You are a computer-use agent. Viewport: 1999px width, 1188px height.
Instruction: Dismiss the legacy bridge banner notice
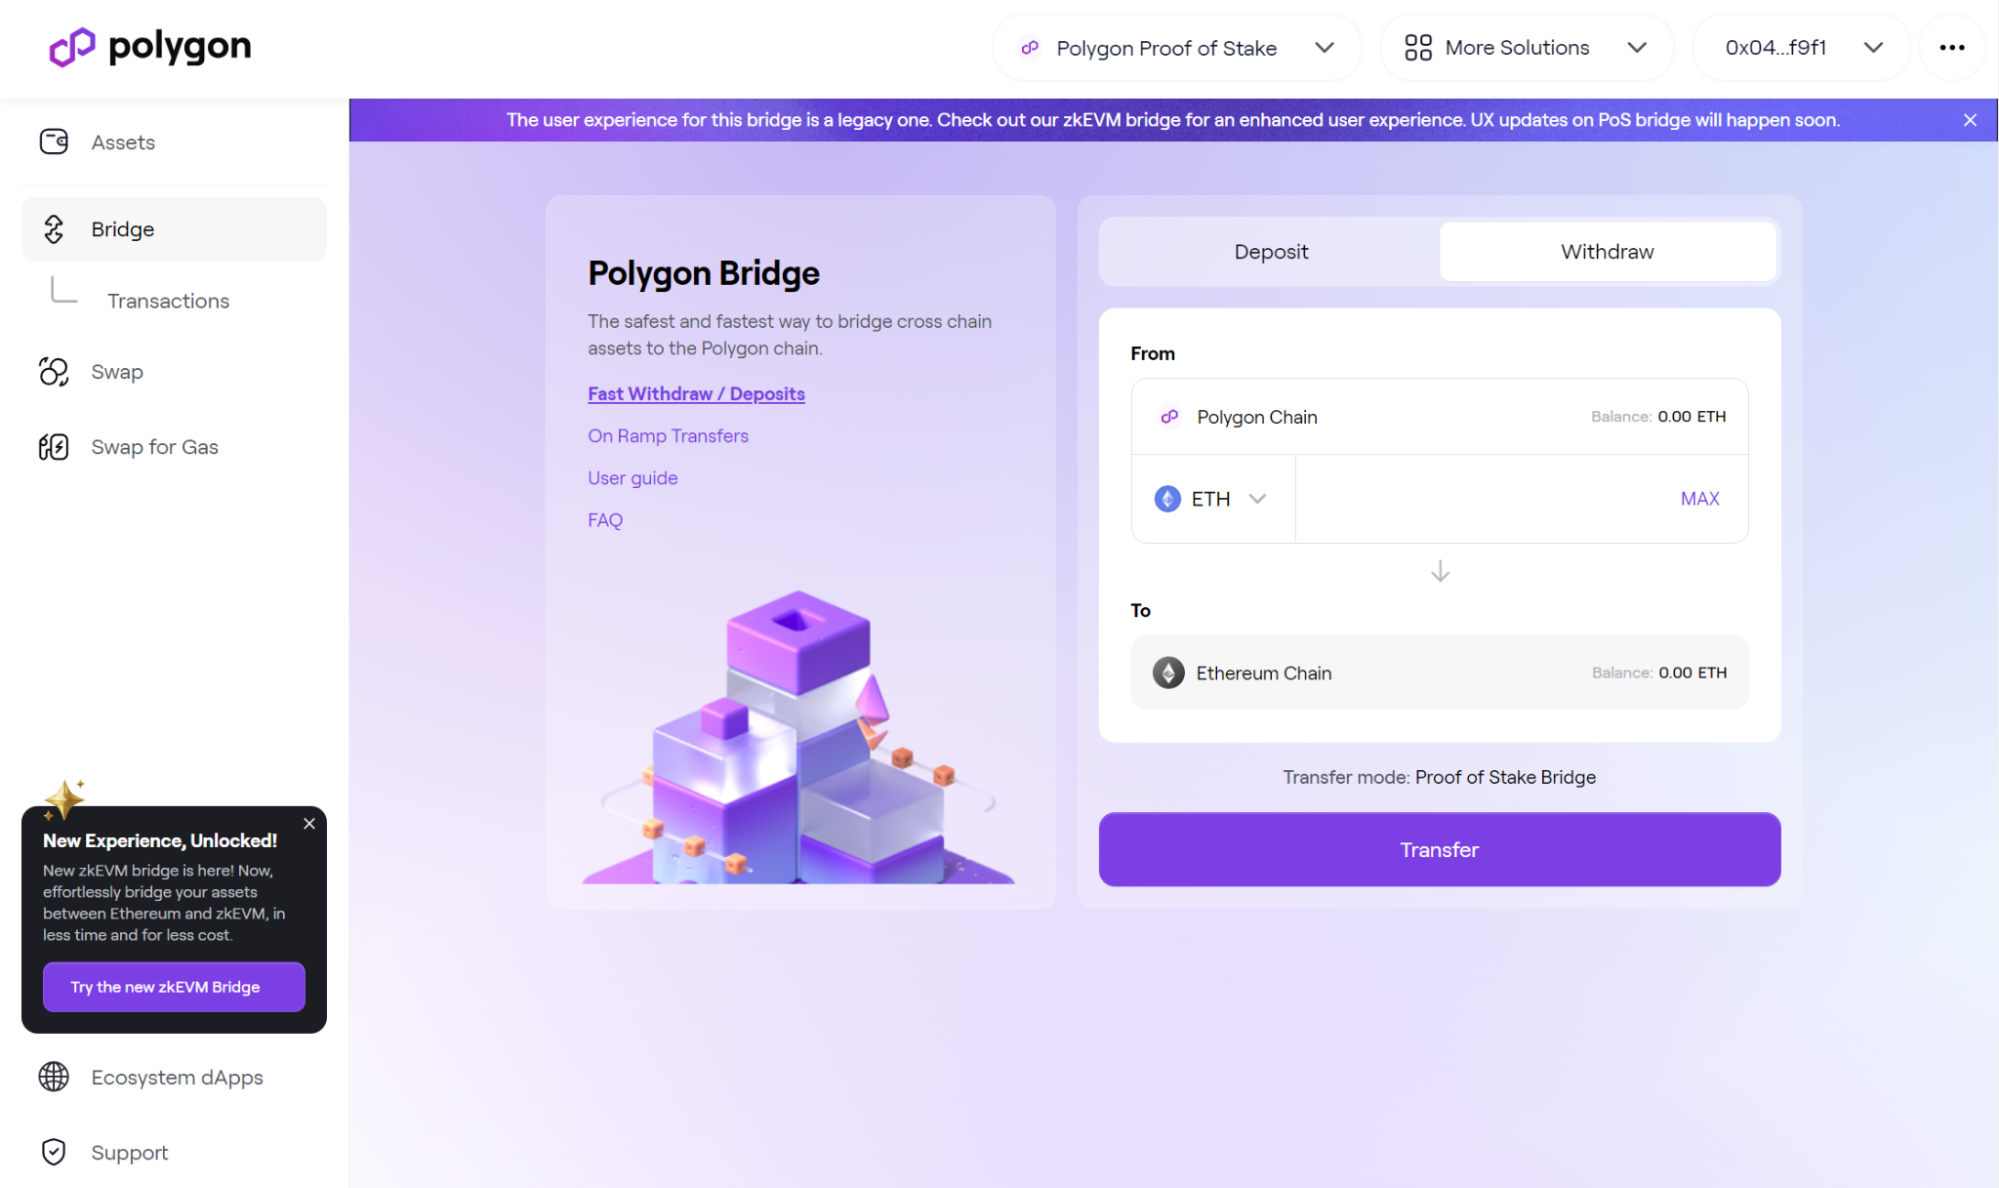pyautogui.click(x=1969, y=119)
